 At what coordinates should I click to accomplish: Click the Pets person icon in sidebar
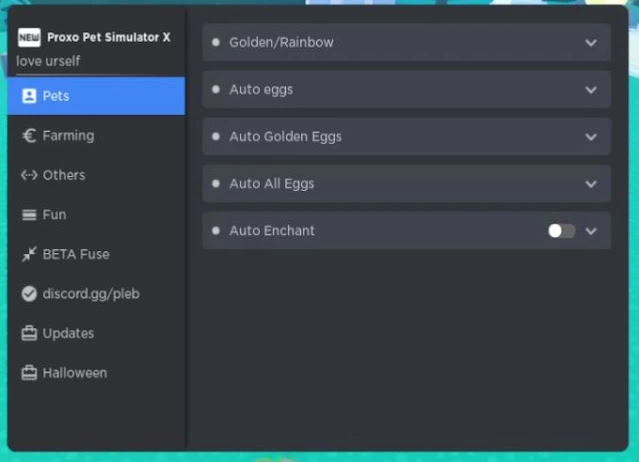29,96
